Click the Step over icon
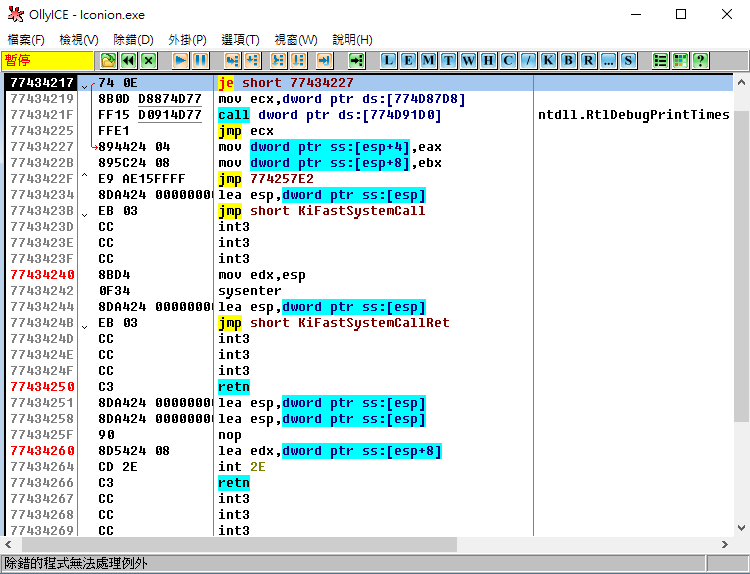750x574 pixels. coord(253,61)
